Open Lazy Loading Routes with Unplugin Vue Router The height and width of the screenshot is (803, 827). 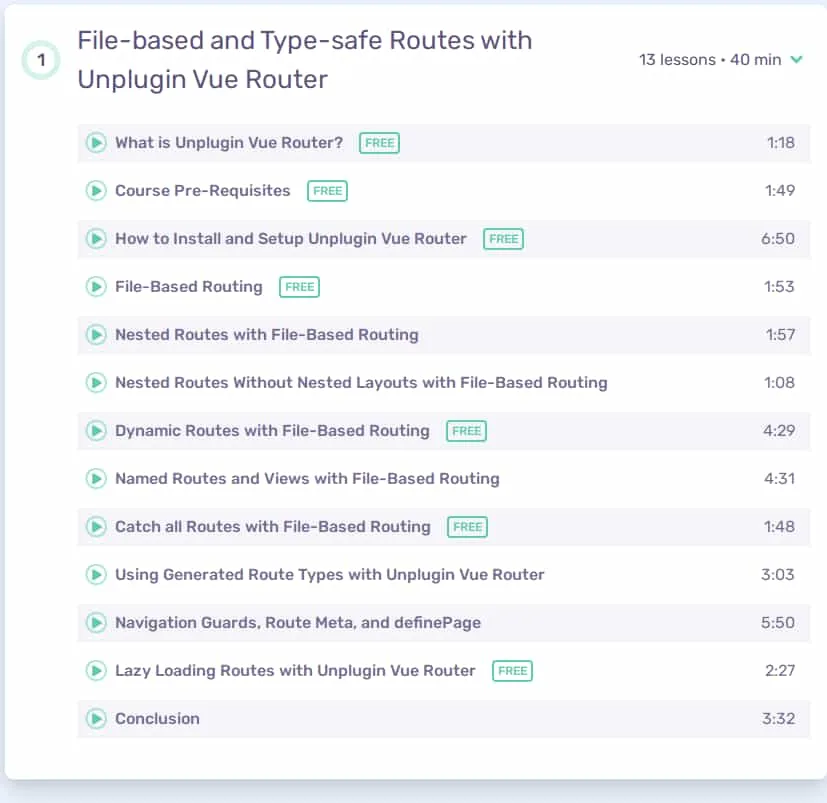[x=295, y=671]
